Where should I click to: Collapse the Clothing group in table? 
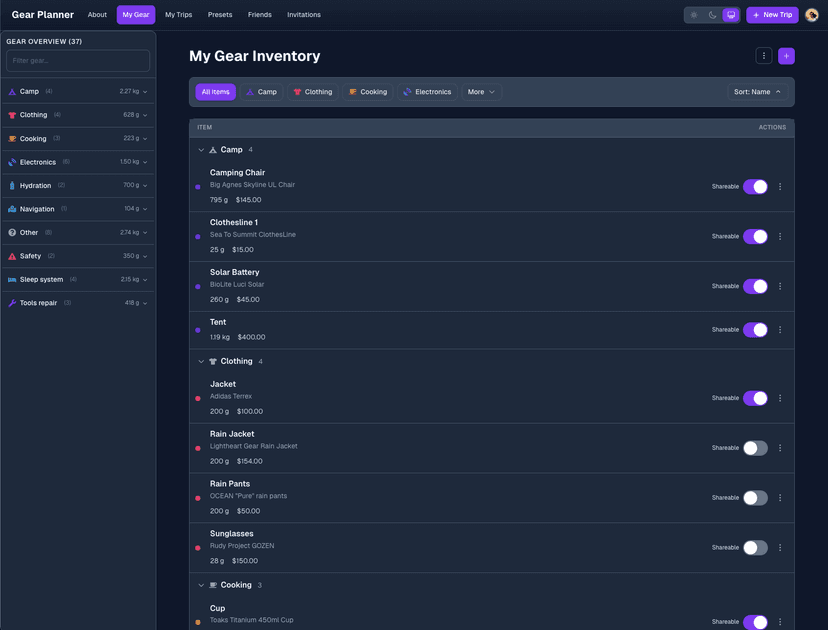tap(201, 362)
